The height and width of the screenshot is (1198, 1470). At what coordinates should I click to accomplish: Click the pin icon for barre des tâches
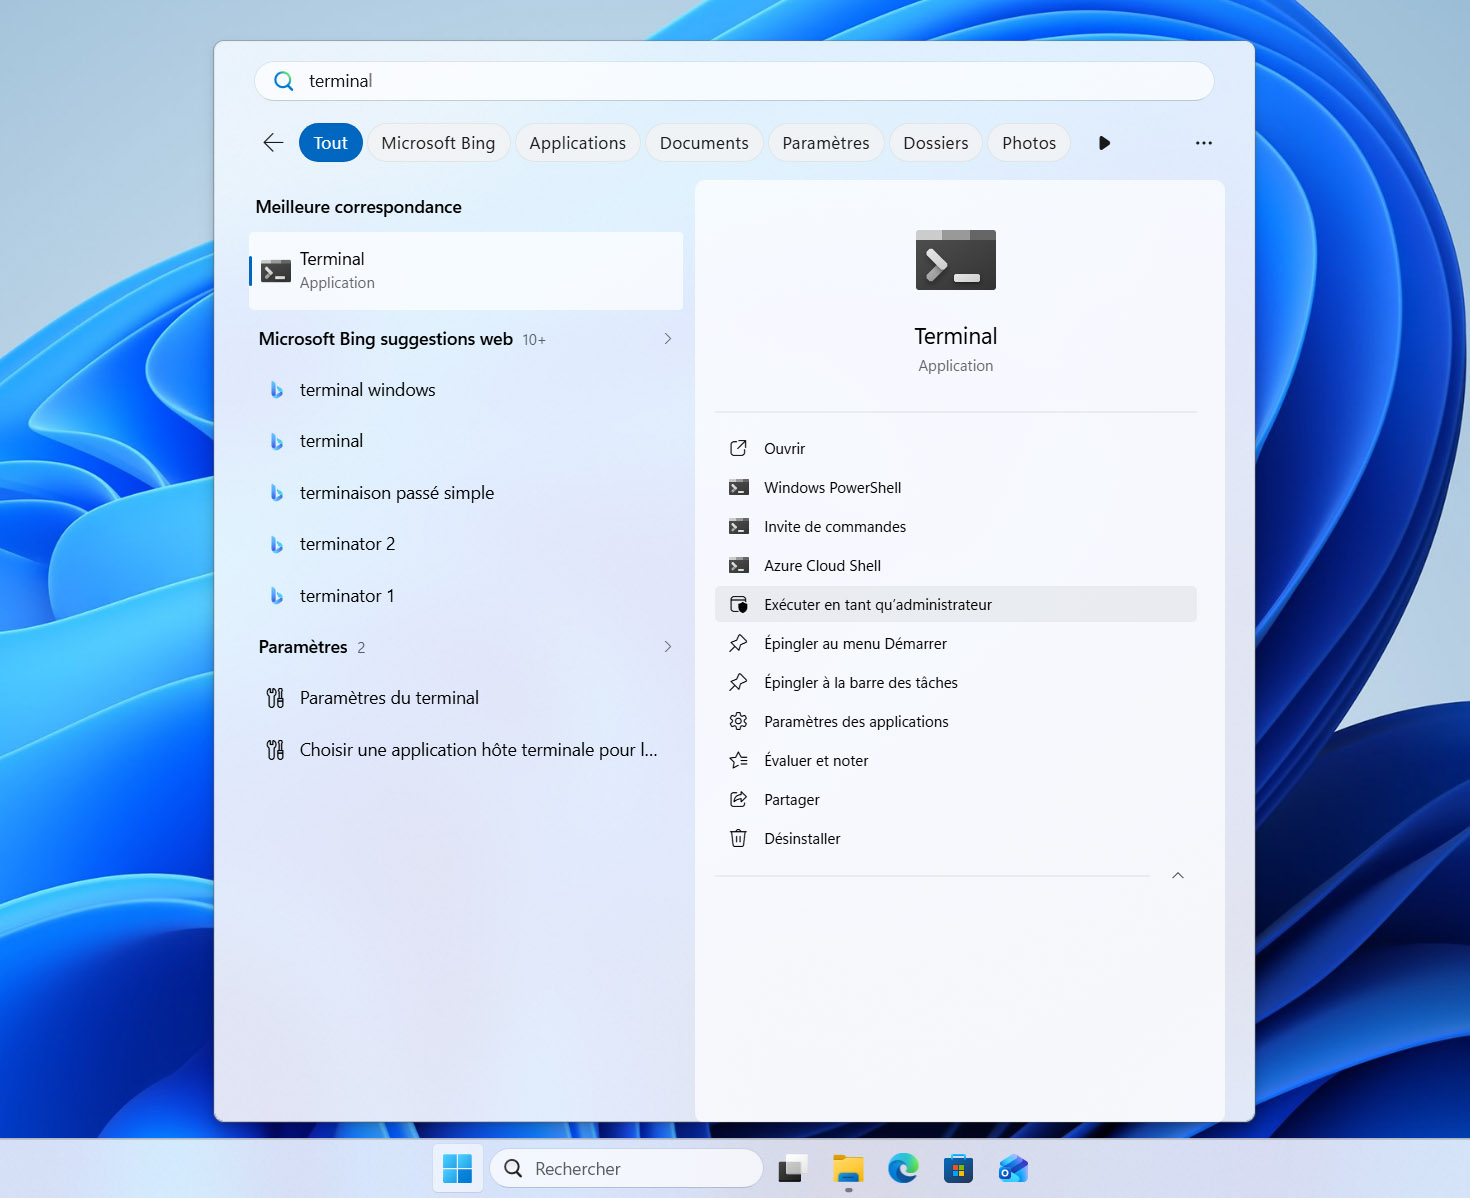coord(739,682)
